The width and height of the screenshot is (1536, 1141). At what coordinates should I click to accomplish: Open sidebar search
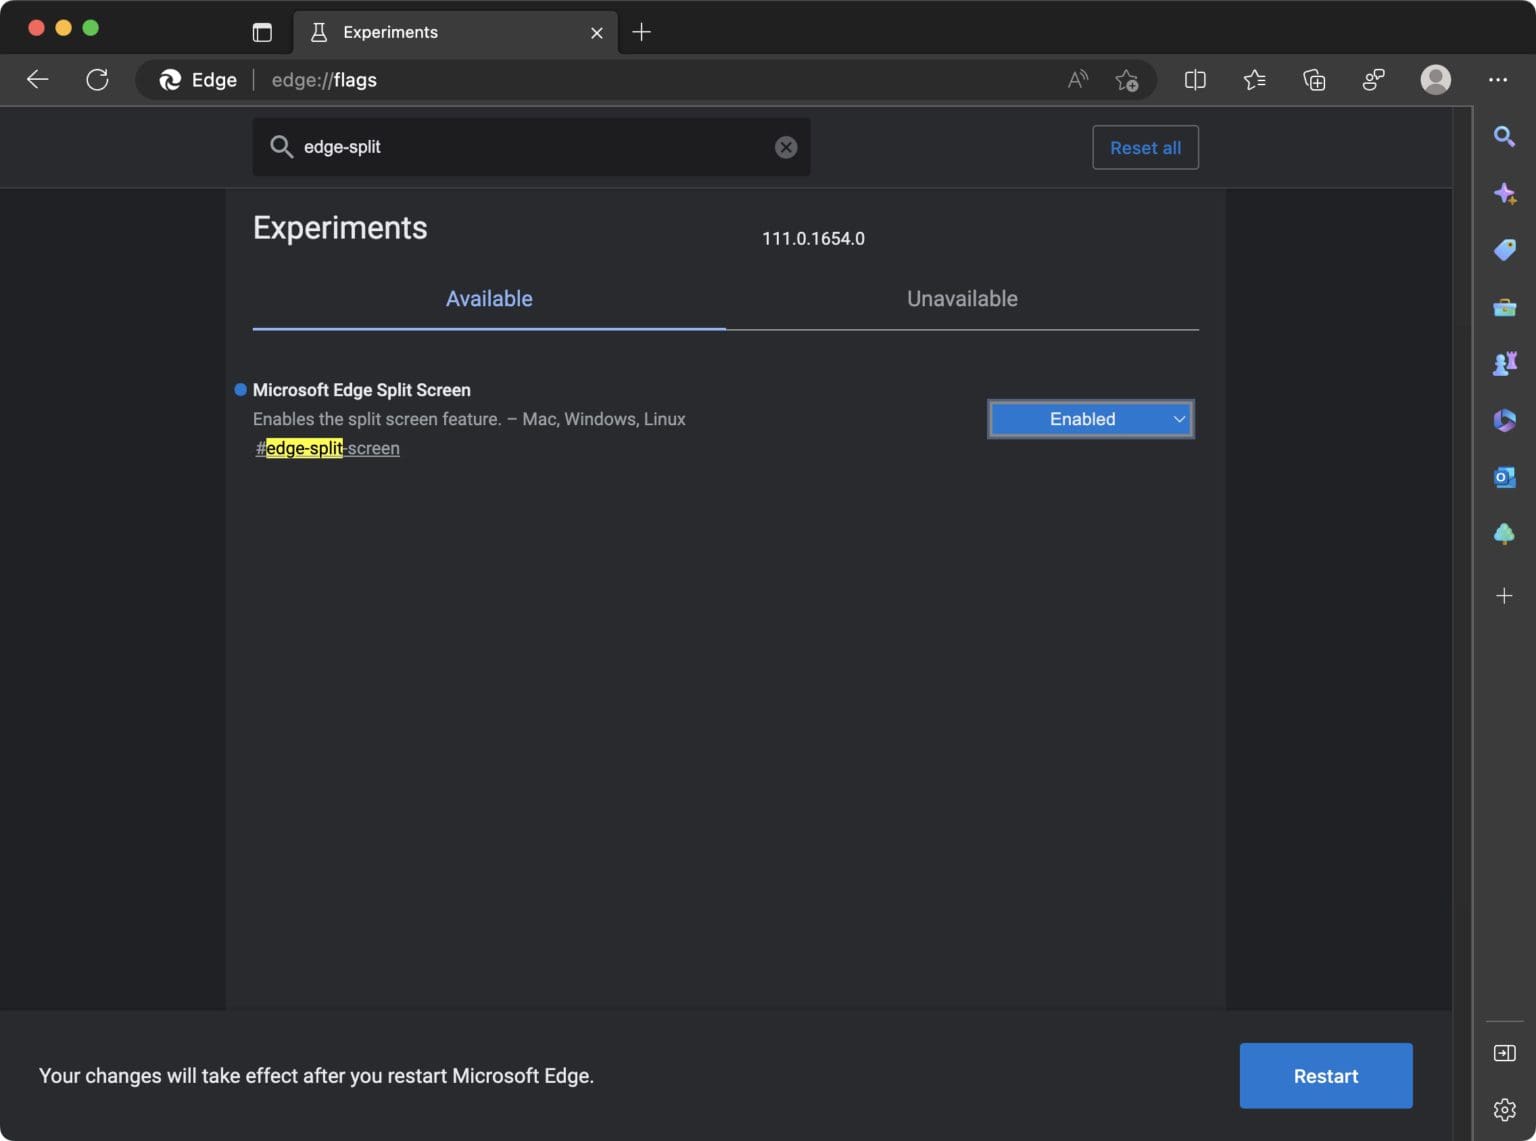coord(1505,136)
